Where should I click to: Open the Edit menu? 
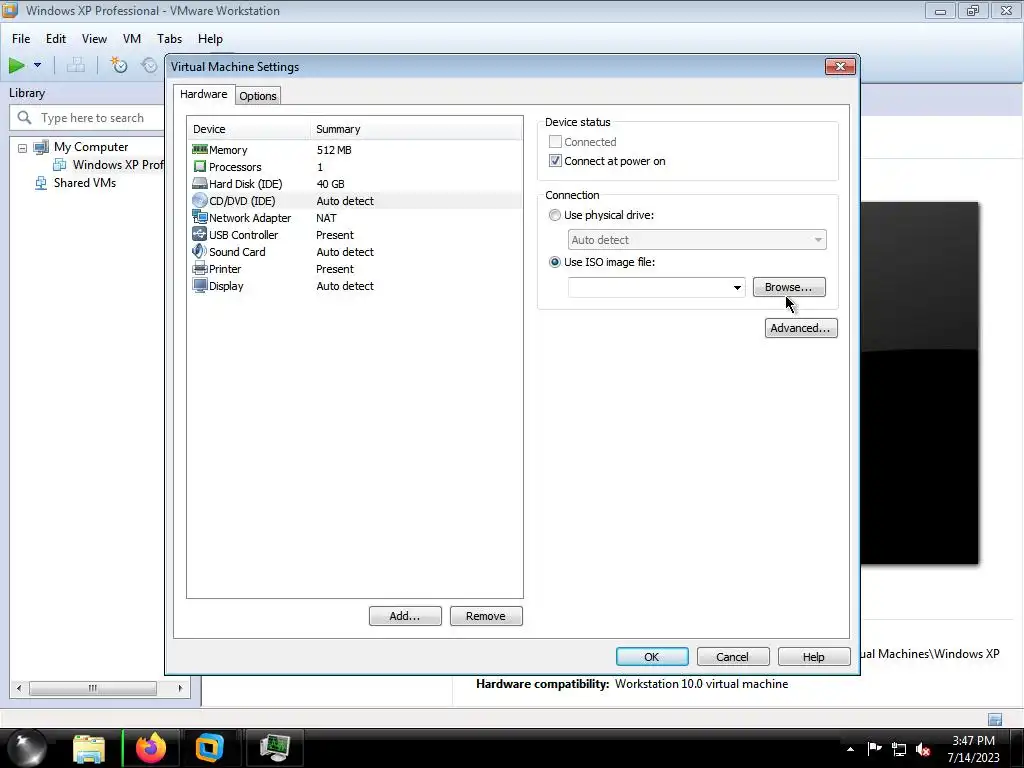[x=56, y=39]
